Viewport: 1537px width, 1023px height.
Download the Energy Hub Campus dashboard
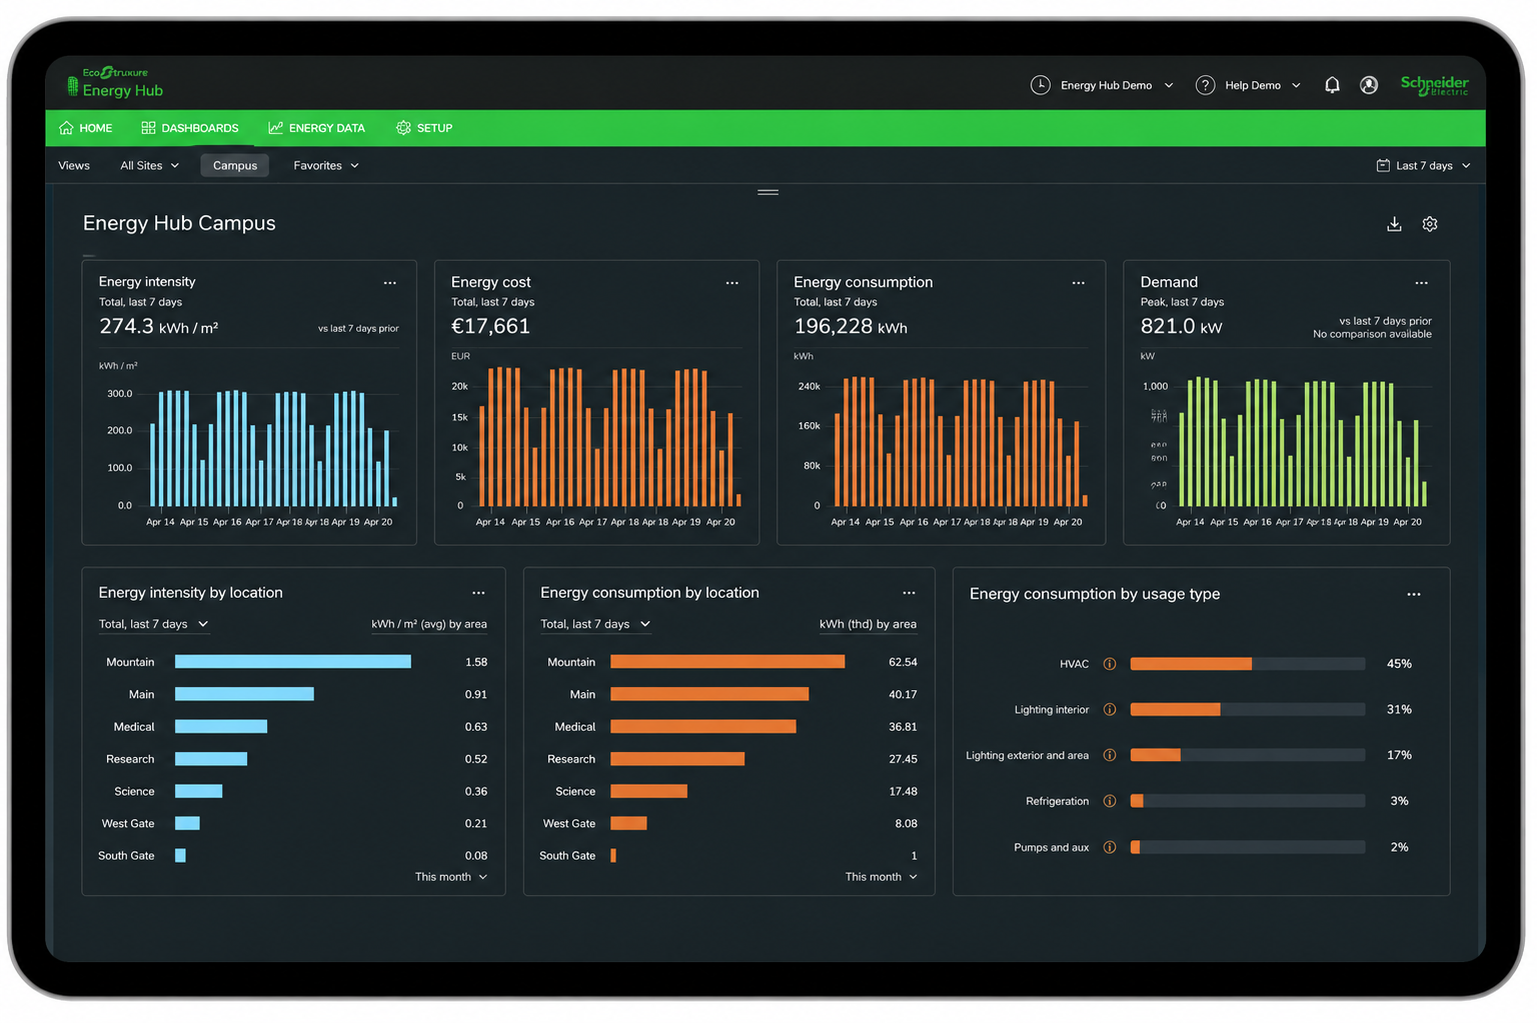pyautogui.click(x=1394, y=224)
